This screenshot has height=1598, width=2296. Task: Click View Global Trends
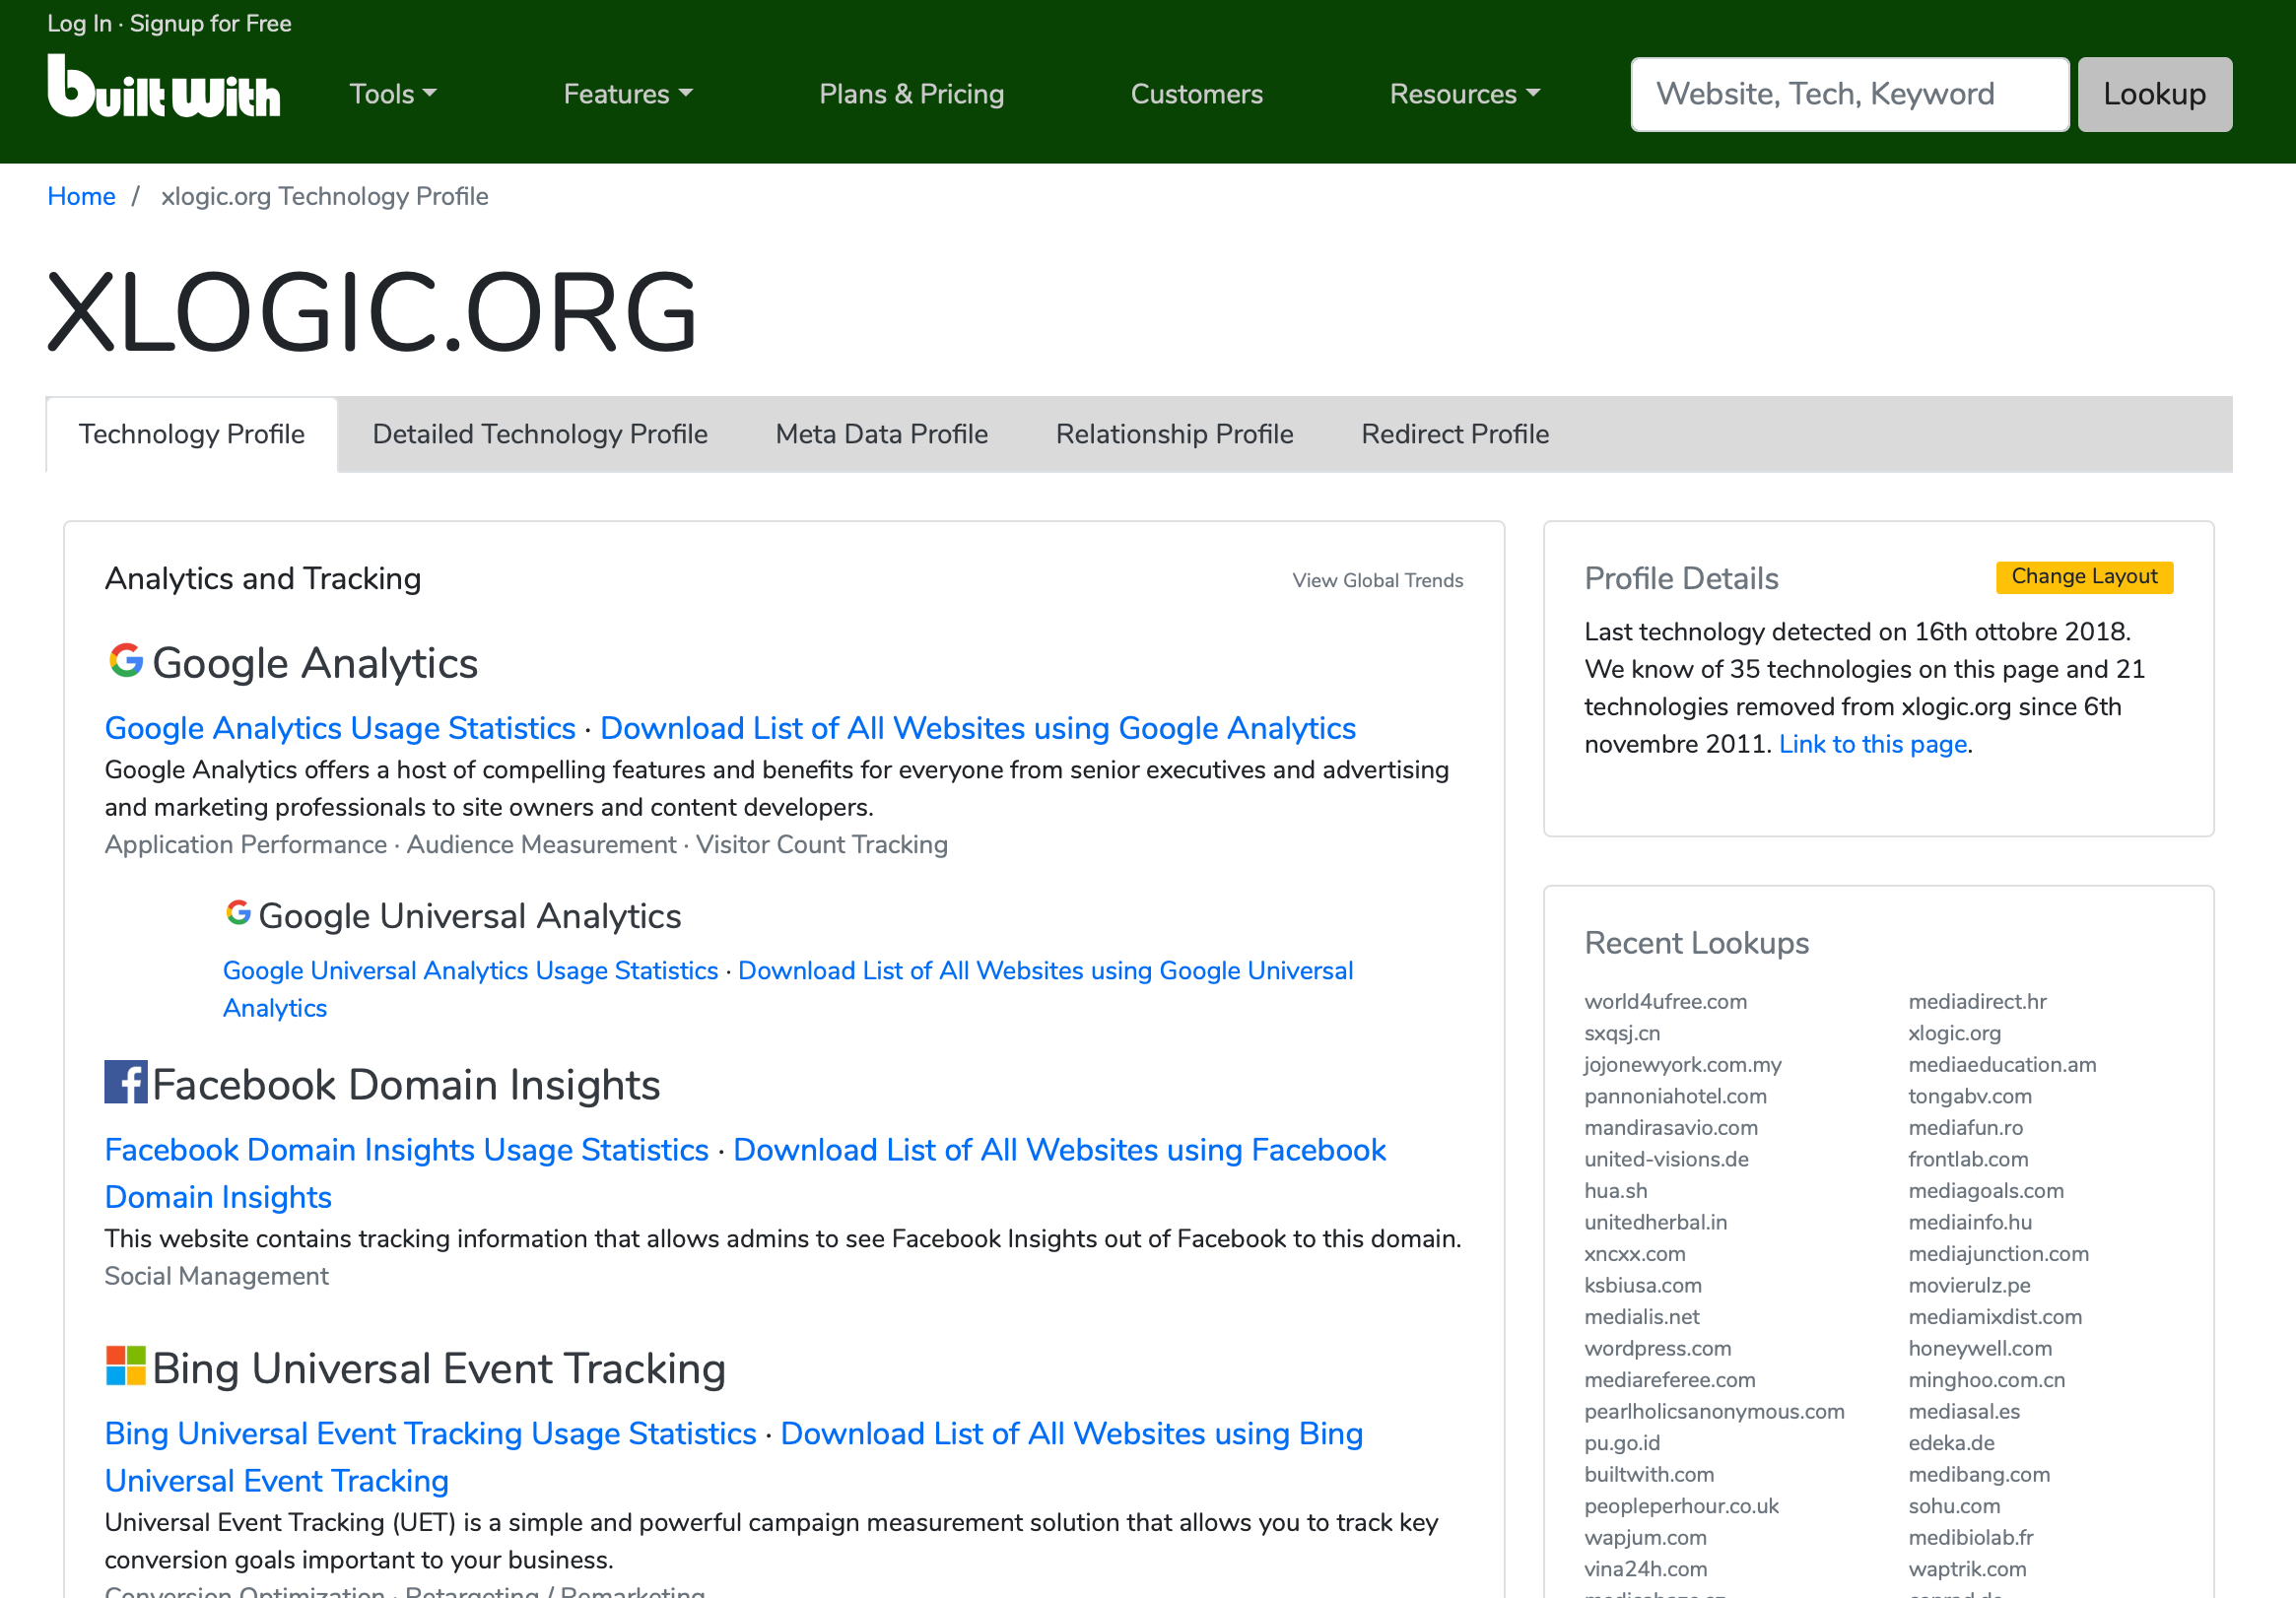tap(1378, 580)
